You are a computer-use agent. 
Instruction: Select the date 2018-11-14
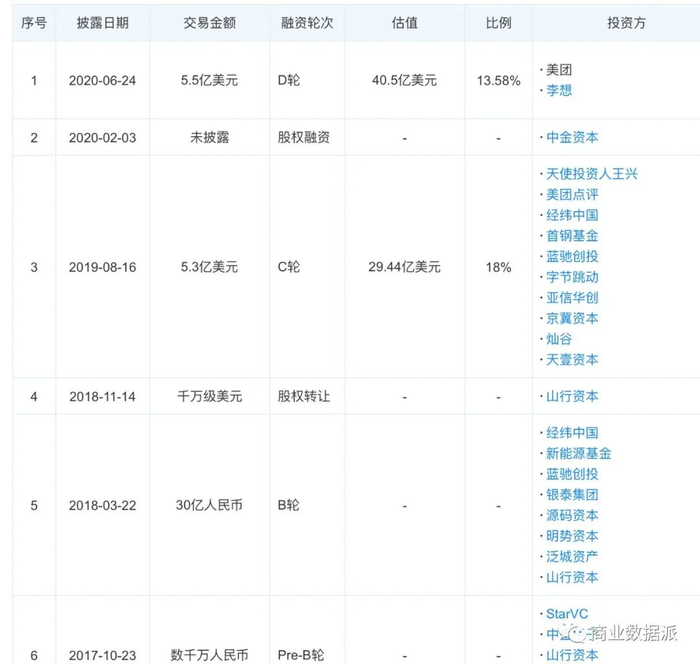coord(102,397)
